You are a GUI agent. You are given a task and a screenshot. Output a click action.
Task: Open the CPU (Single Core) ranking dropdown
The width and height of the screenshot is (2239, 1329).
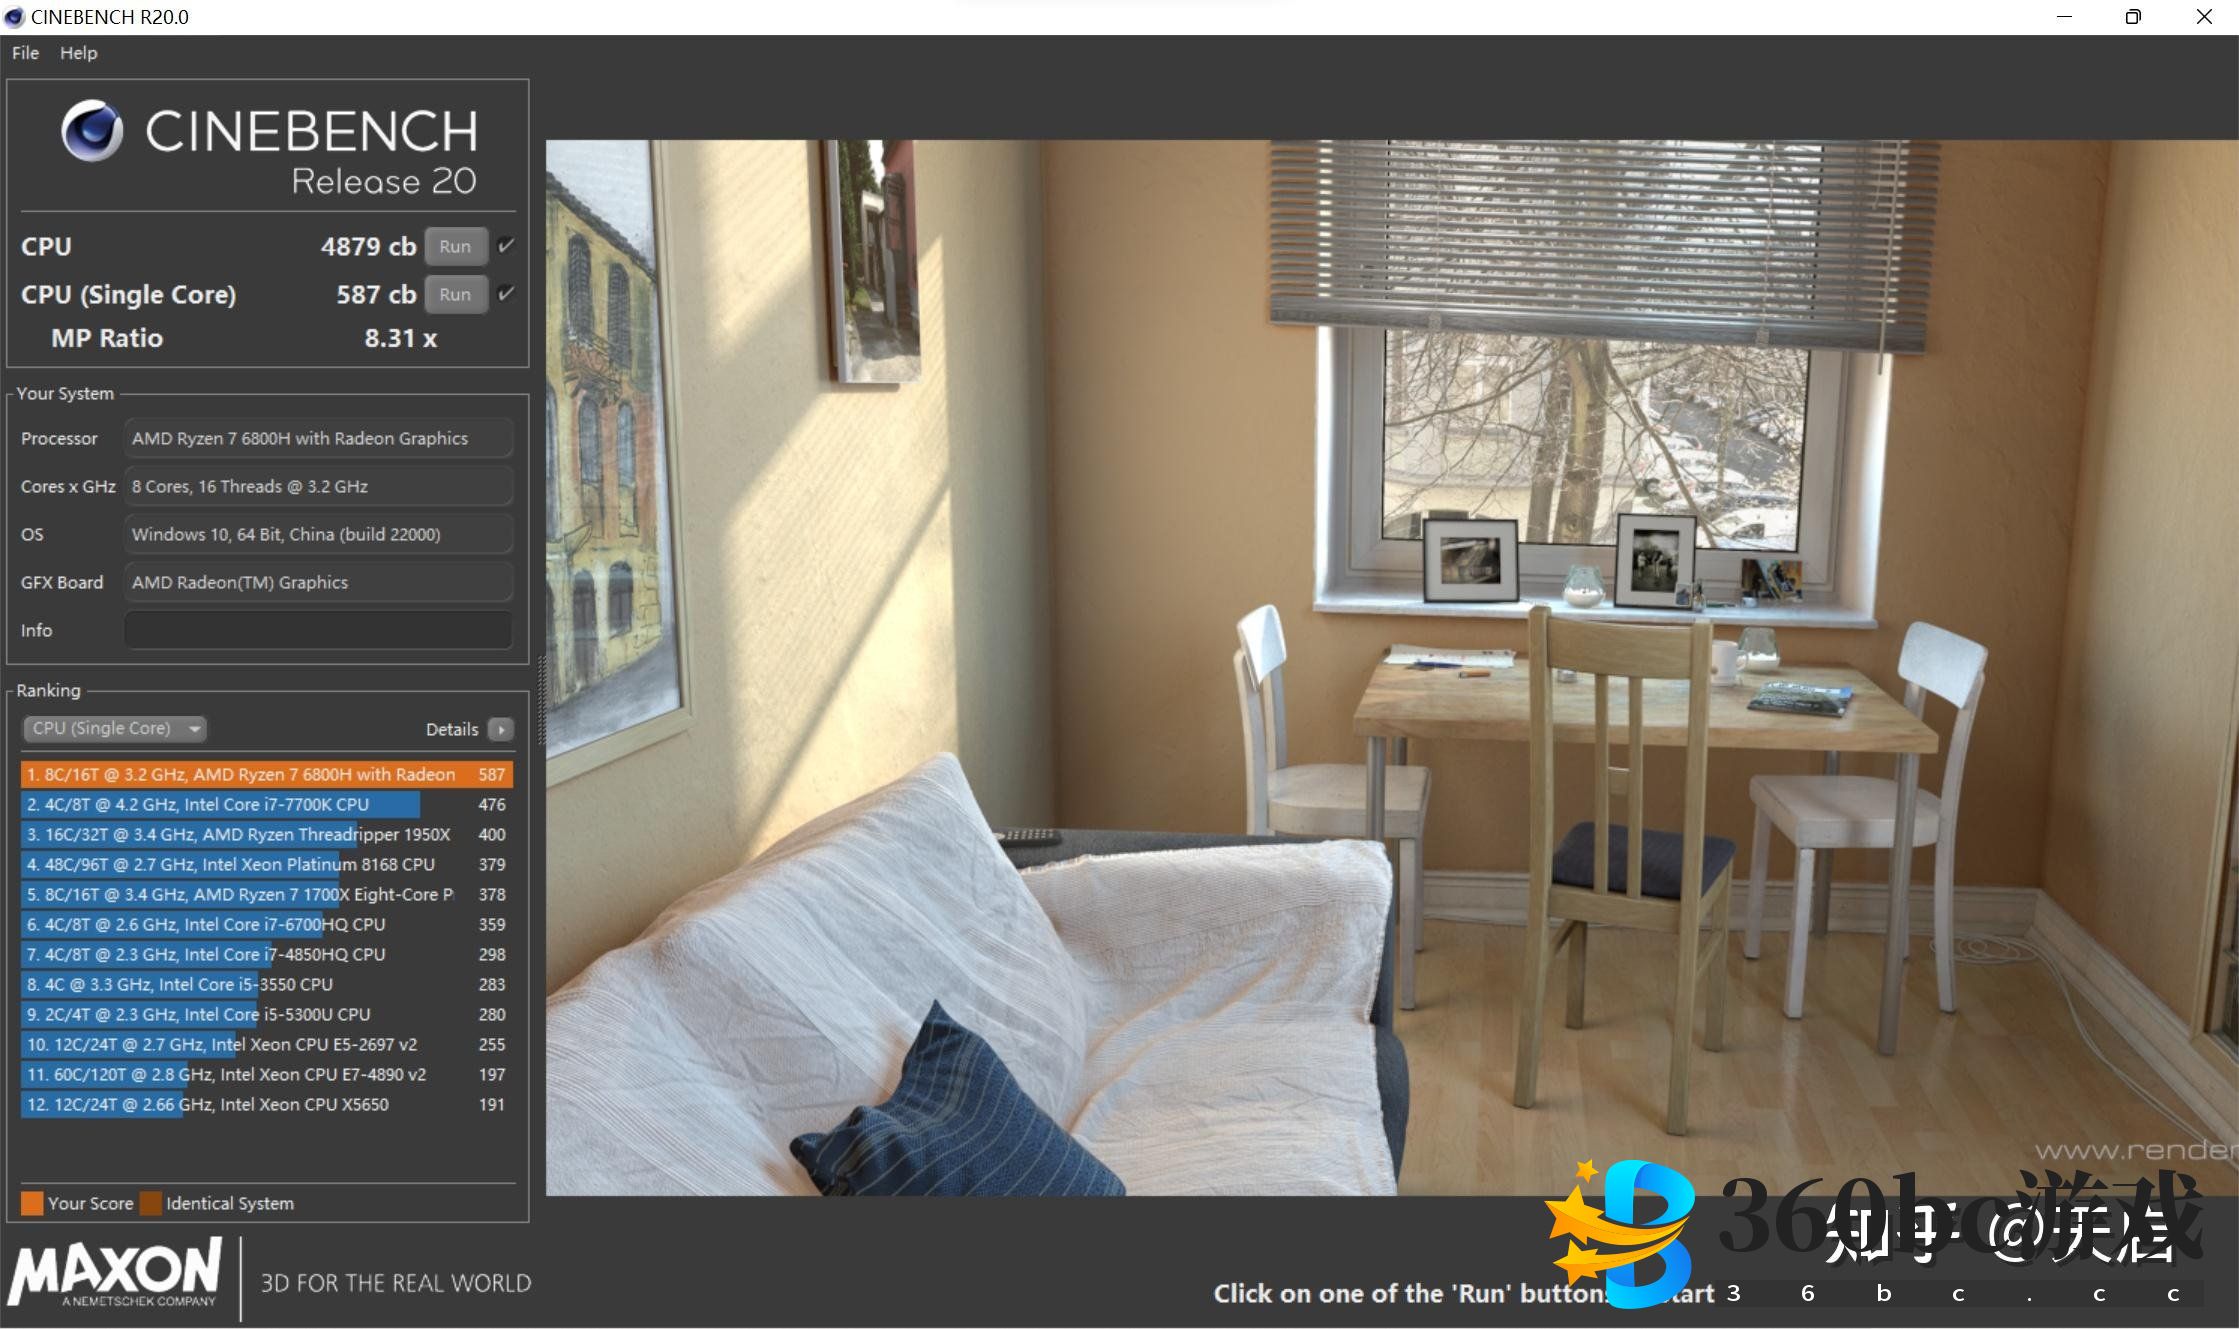[x=115, y=729]
